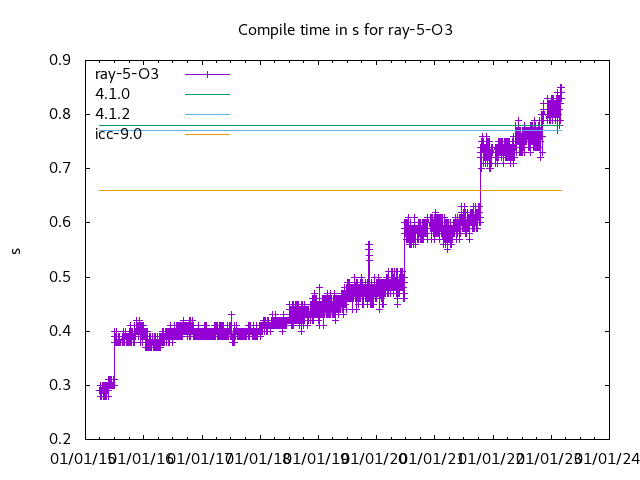Image resolution: width=640 pixels, height=480 pixels.
Task: Select the ray-5-O3 legend label
Action: point(126,74)
